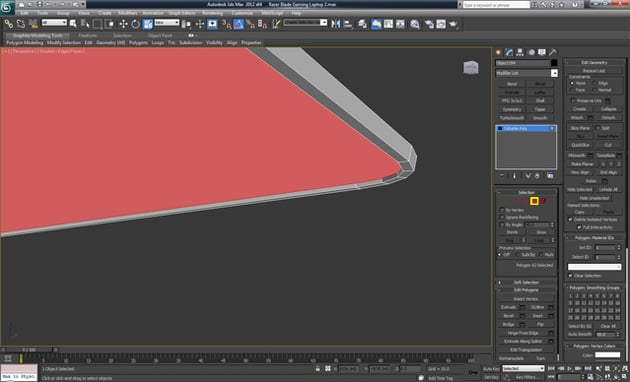Open the Customize menu
Image resolution: width=630 pixels, height=382 pixels.
242,13
